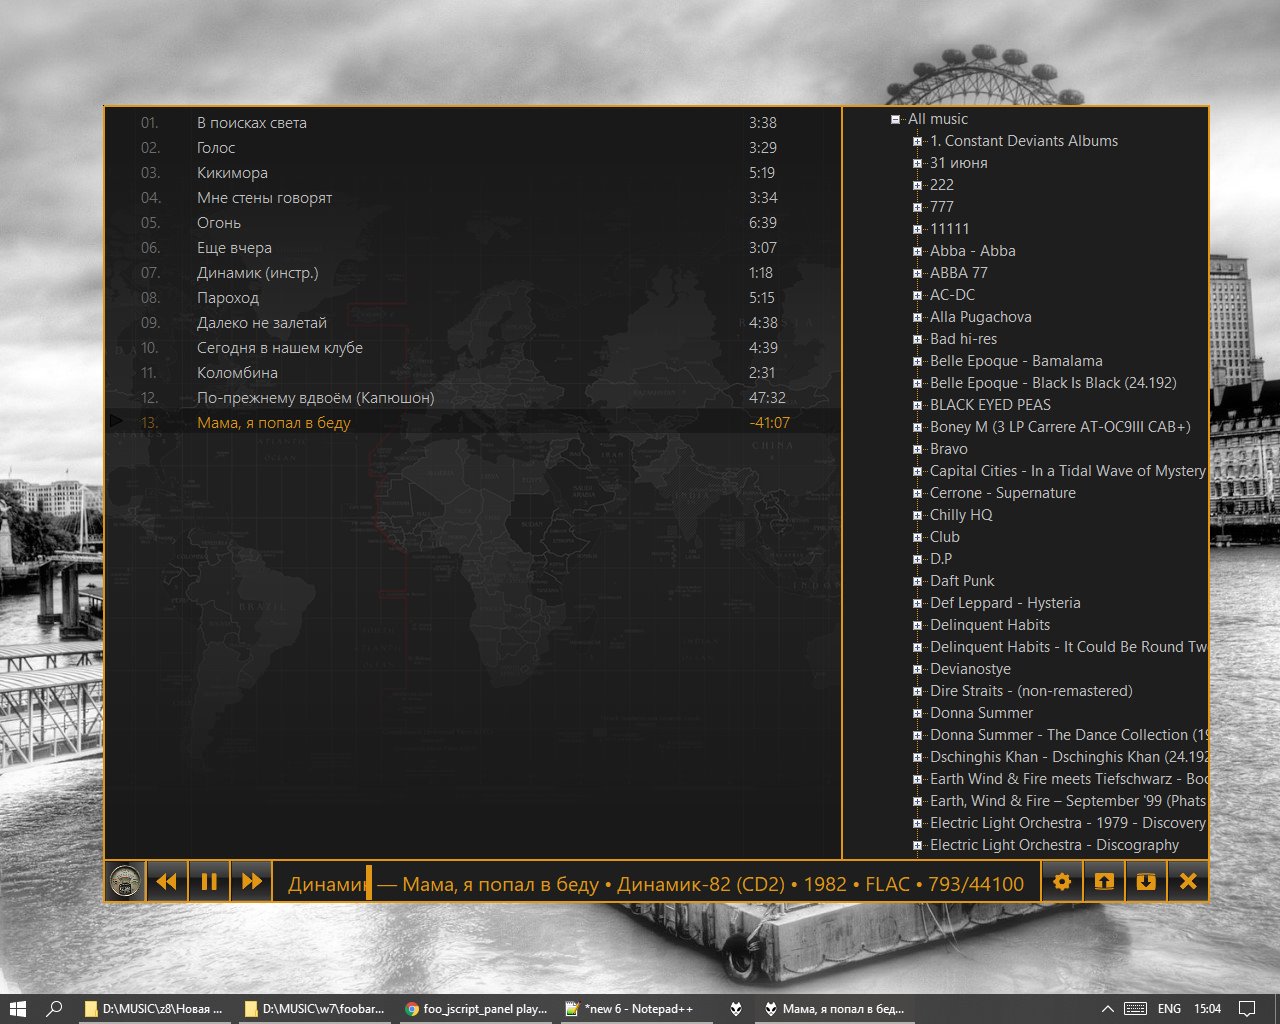Click the up arrow box icon

point(1104,882)
